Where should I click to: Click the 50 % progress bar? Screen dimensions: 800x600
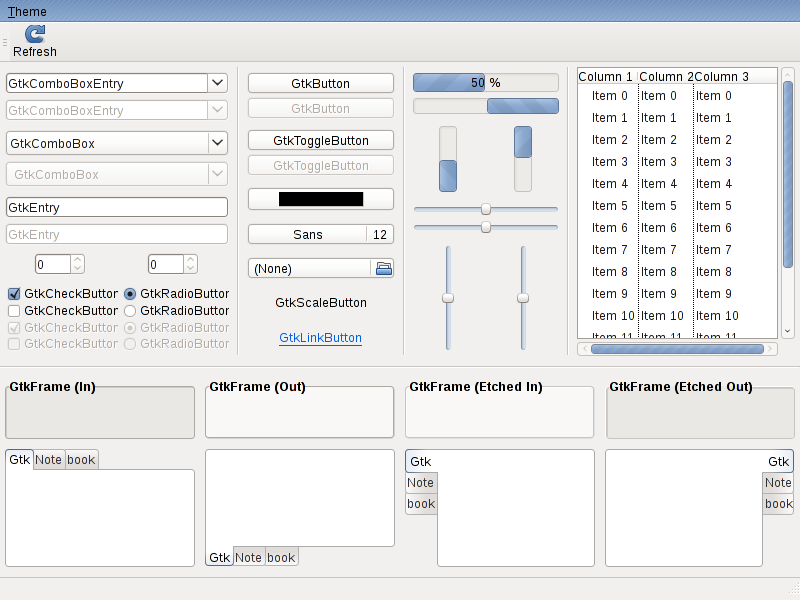pyautogui.click(x=486, y=83)
